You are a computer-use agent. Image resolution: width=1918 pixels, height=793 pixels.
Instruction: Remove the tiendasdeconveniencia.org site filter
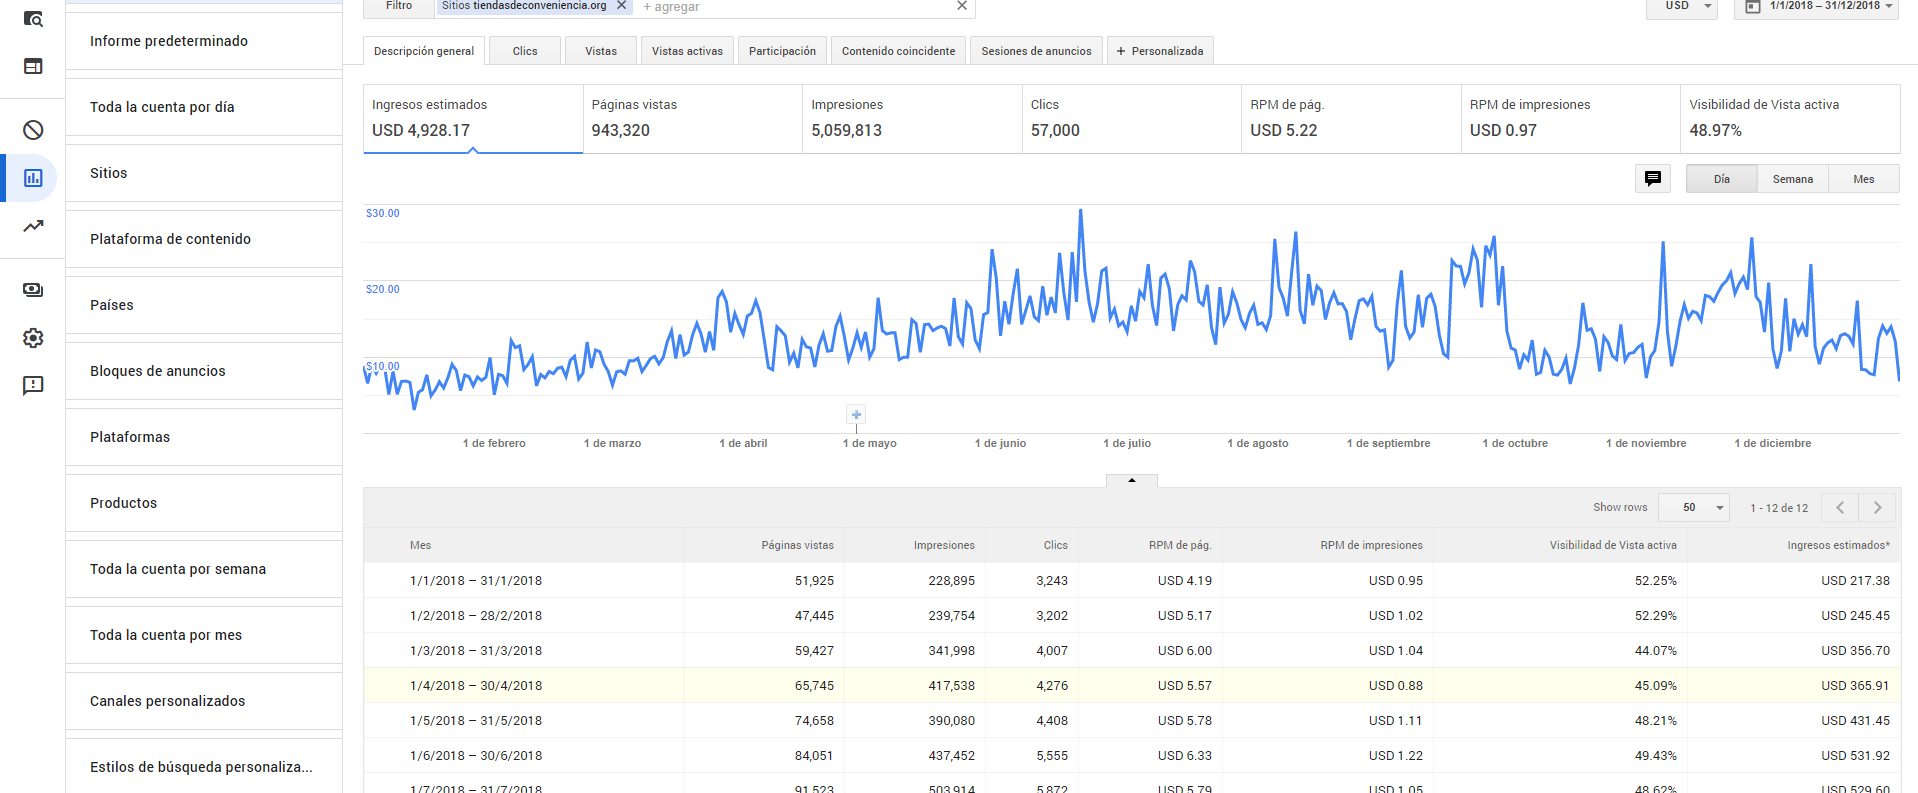(621, 5)
